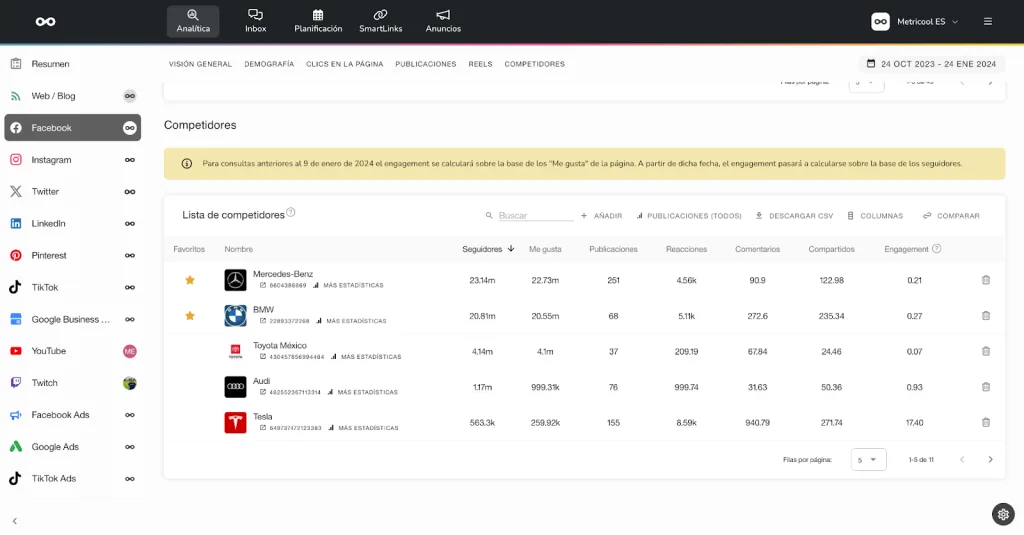Go to next page of competitors
The height and width of the screenshot is (535, 1024).
click(x=990, y=460)
